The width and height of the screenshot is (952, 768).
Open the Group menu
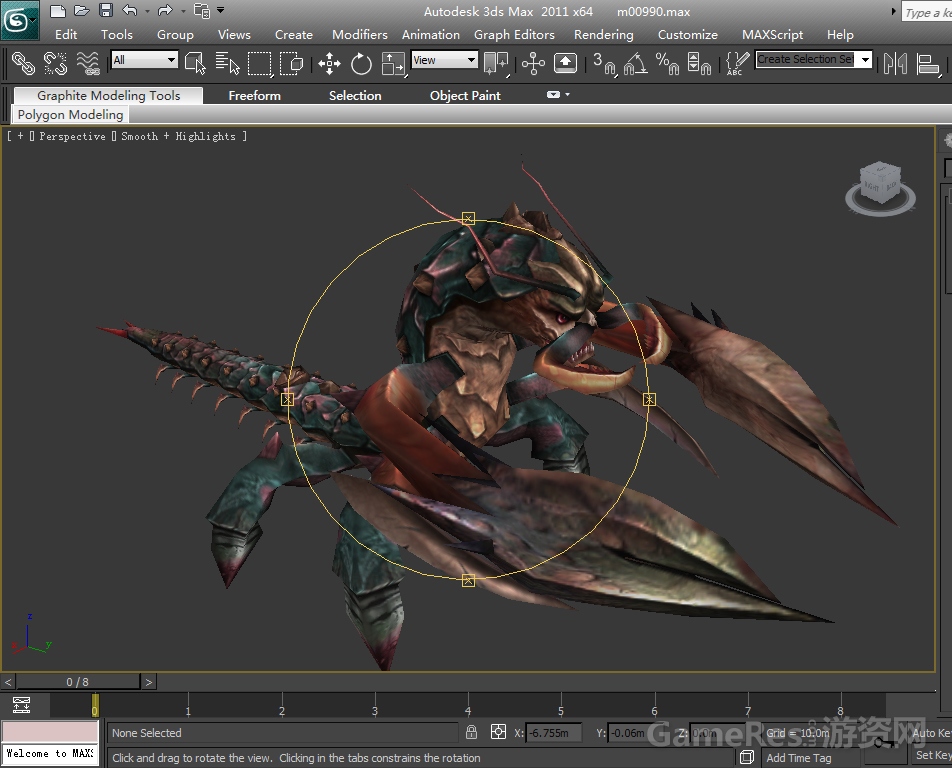pyautogui.click(x=175, y=35)
